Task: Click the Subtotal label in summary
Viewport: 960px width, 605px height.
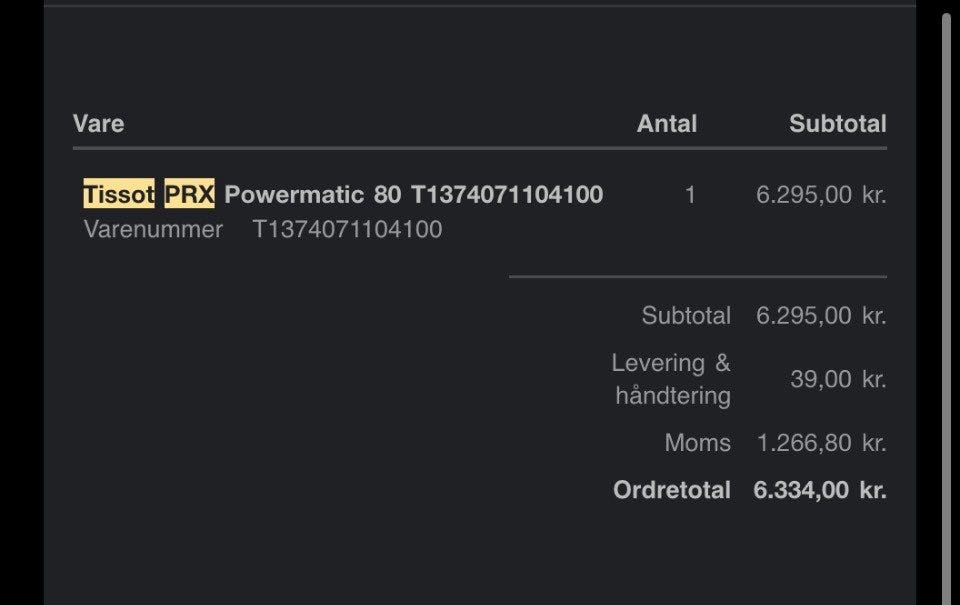Action: (686, 316)
